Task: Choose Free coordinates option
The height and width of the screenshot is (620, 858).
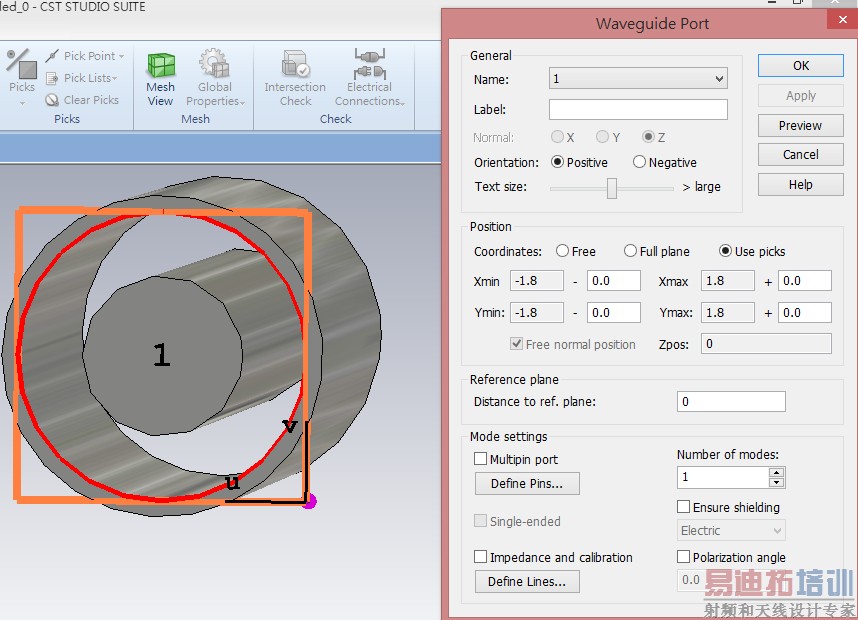Action: coord(562,251)
